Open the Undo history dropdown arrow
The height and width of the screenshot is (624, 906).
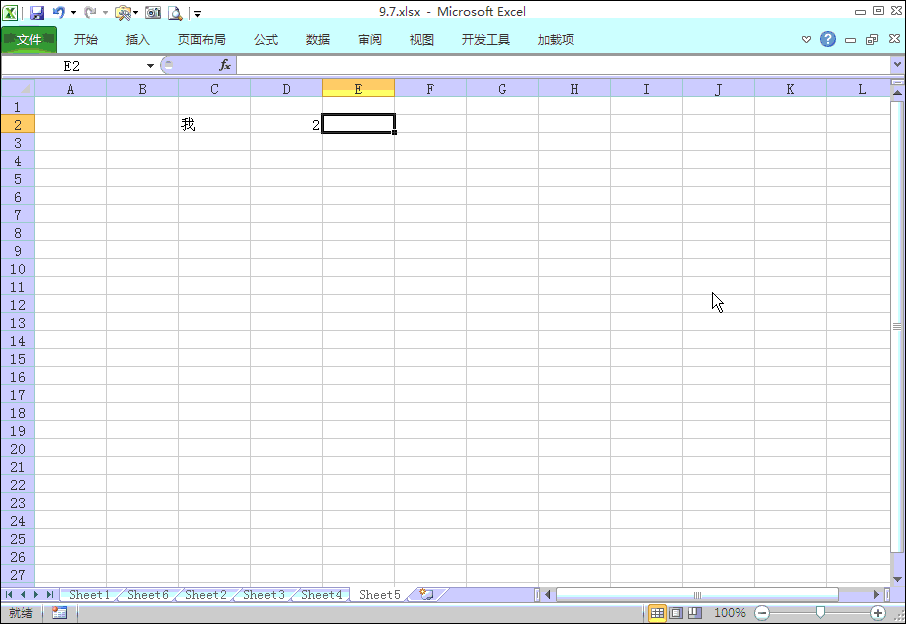coord(73,12)
